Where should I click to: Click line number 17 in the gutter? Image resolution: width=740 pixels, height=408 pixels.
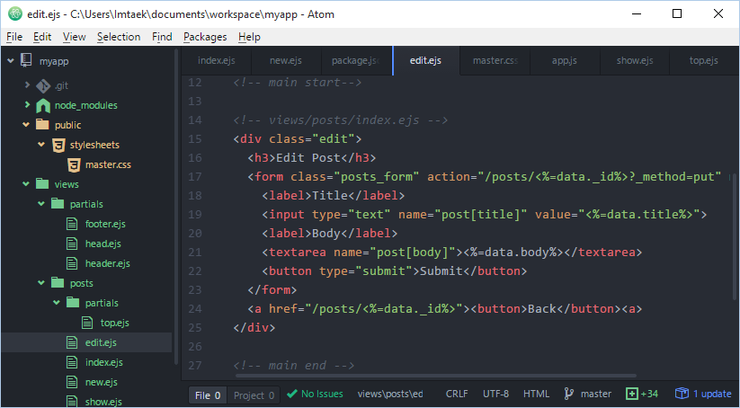195,177
